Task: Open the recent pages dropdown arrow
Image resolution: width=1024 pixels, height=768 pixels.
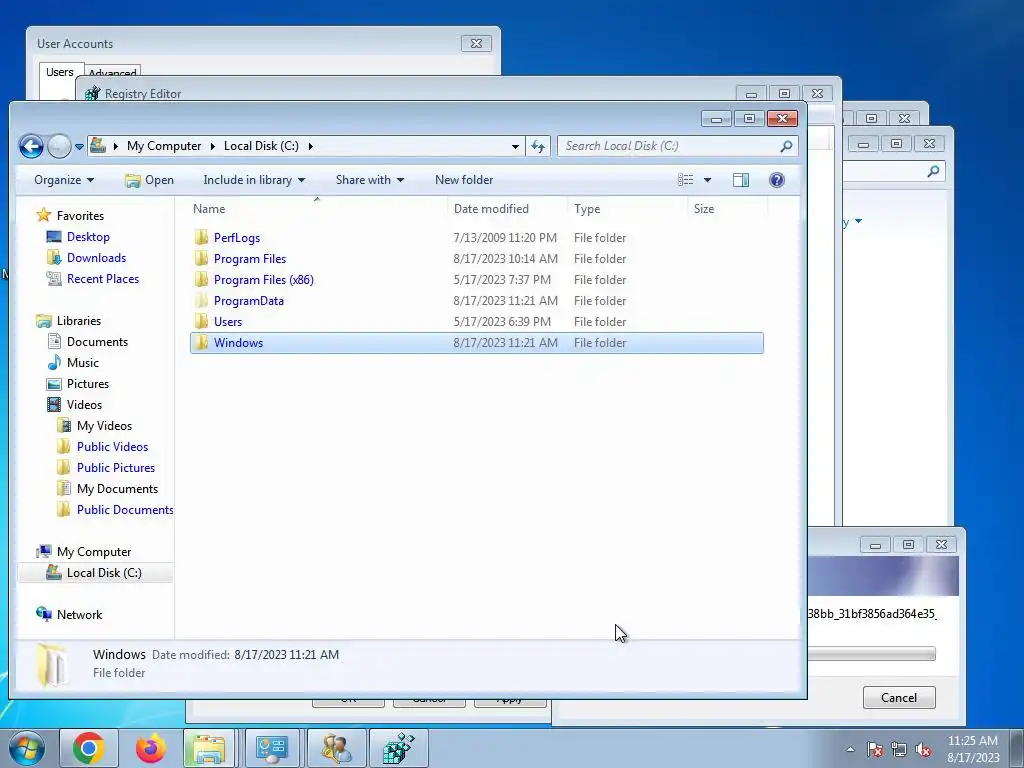Action: point(79,147)
